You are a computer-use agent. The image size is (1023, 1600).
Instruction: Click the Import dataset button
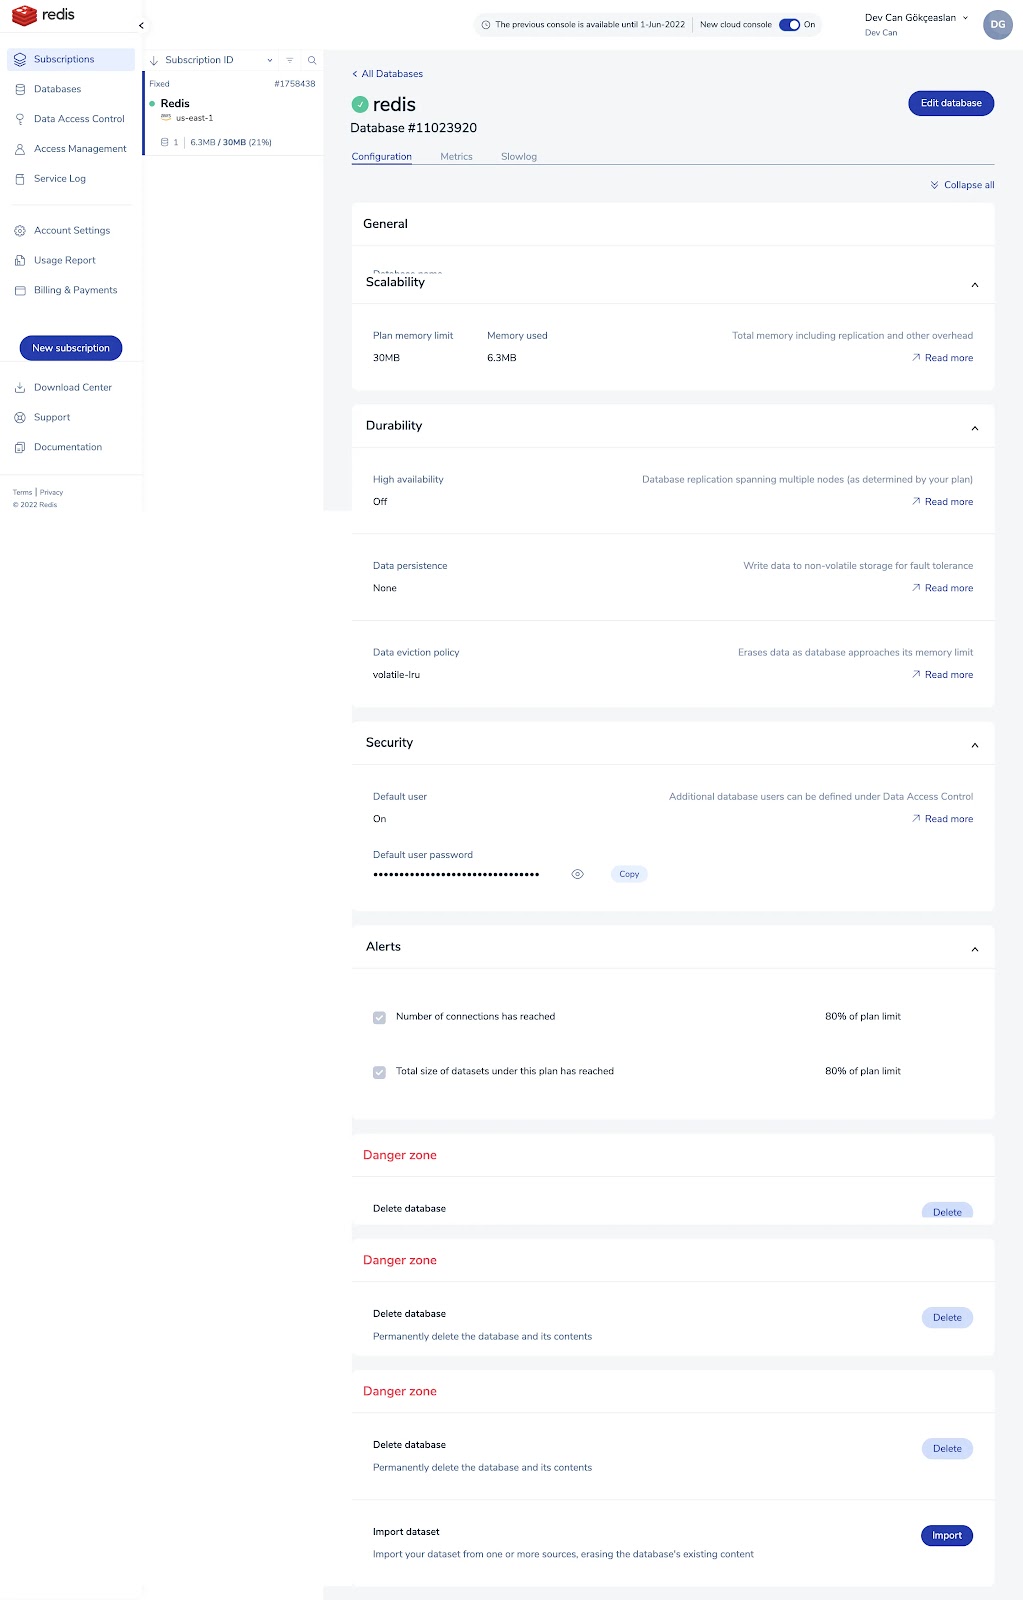click(x=946, y=1535)
